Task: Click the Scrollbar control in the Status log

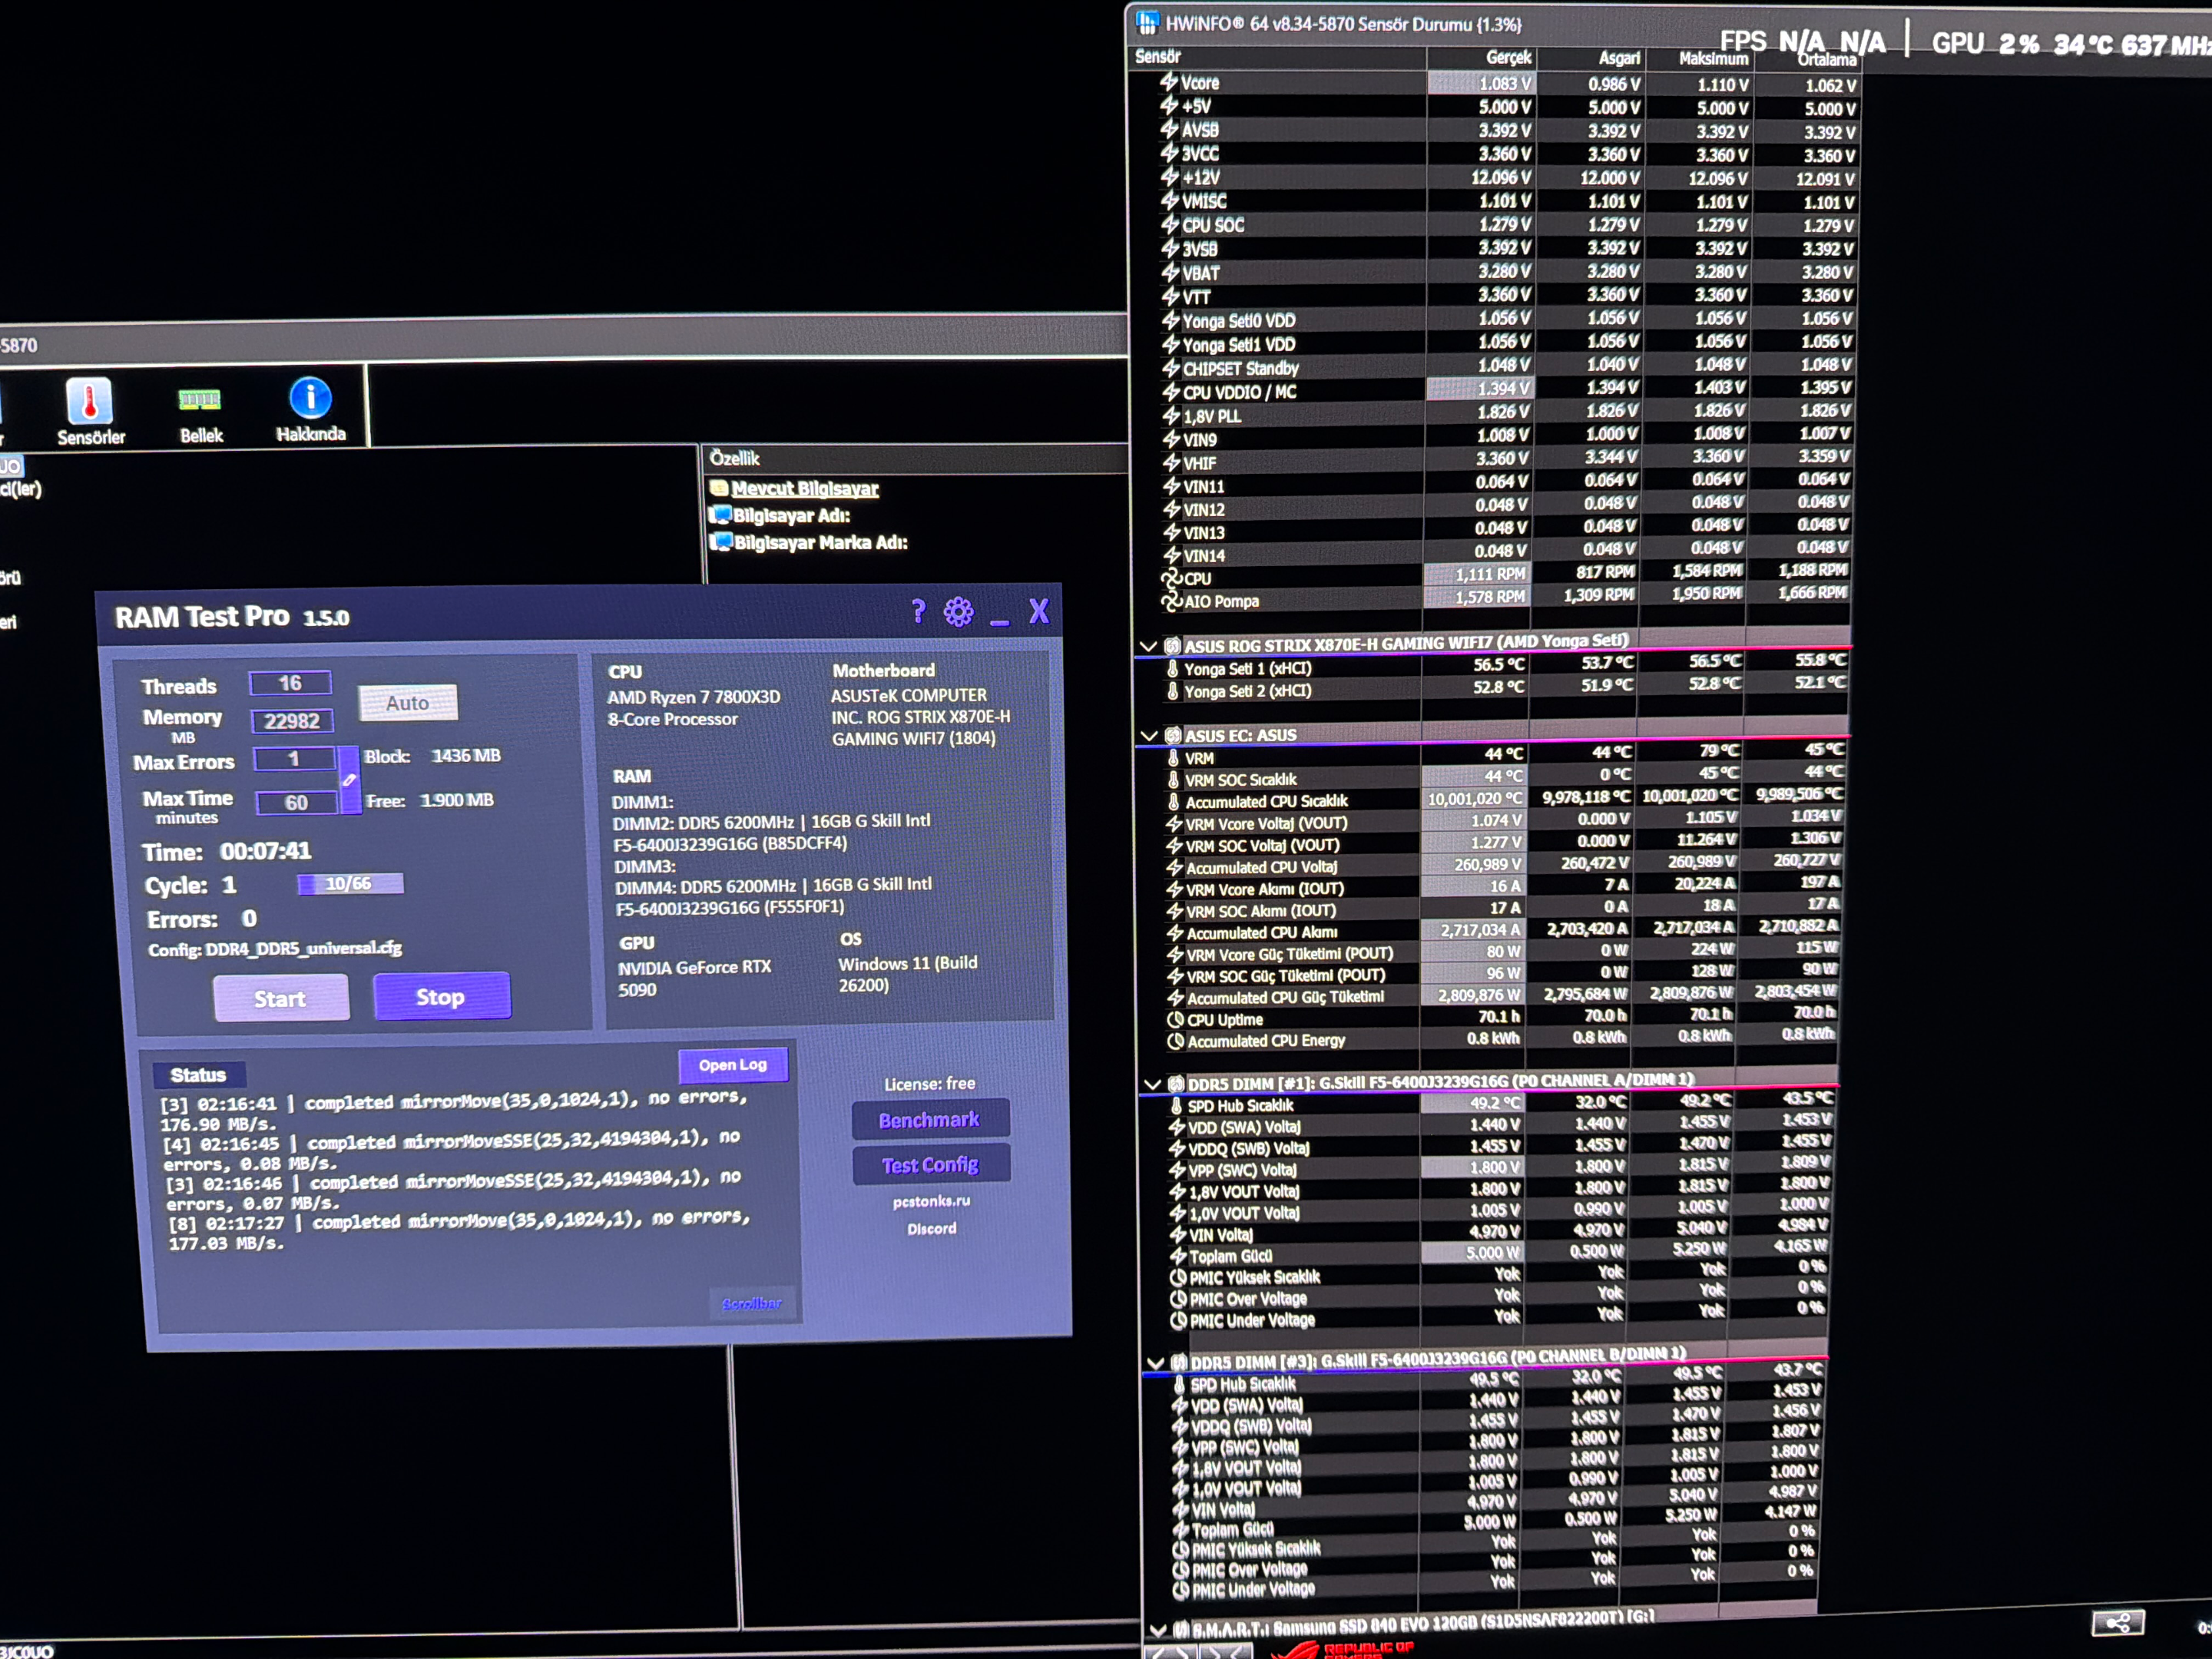Action: (x=752, y=1303)
